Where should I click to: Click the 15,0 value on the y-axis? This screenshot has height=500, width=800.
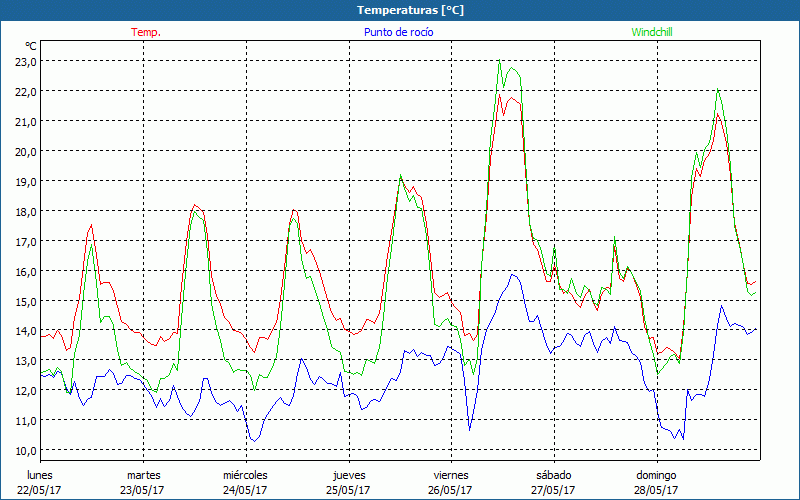(25, 301)
